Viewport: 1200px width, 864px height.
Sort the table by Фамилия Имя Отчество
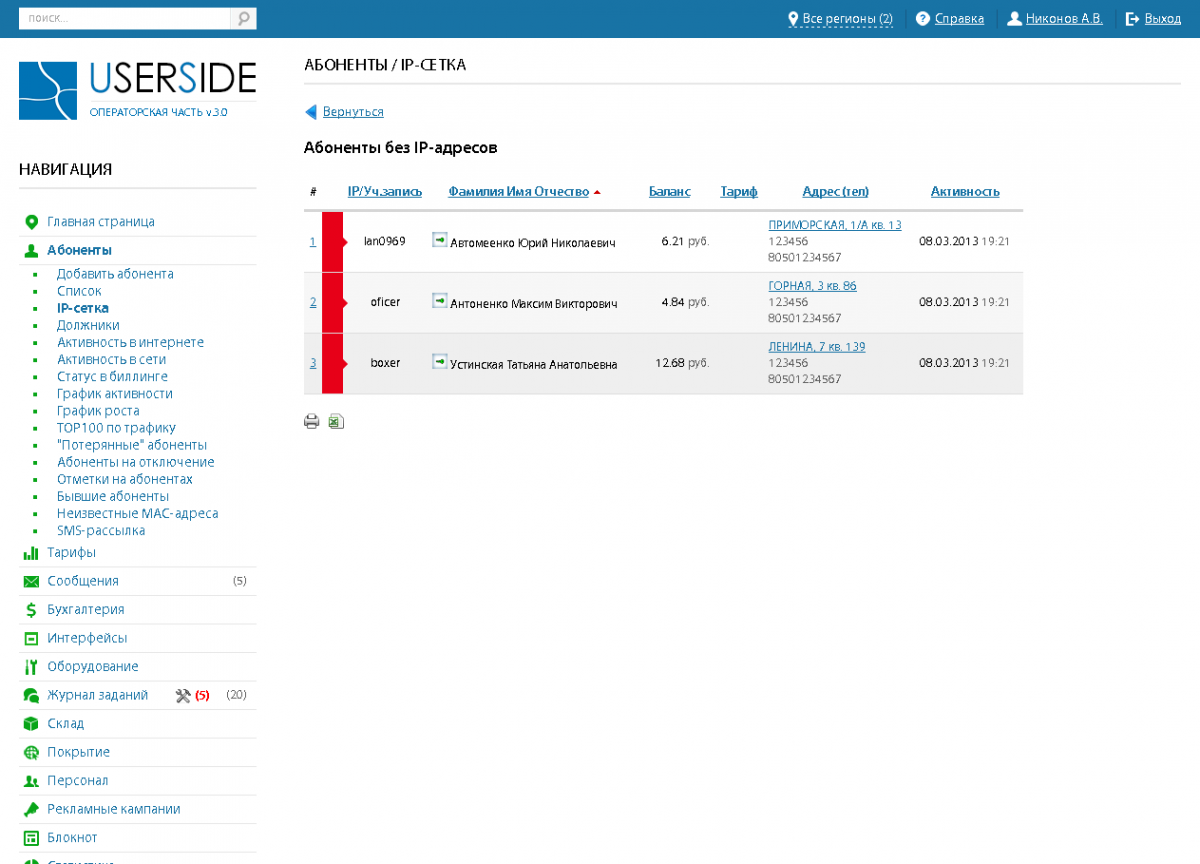[518, 192]
